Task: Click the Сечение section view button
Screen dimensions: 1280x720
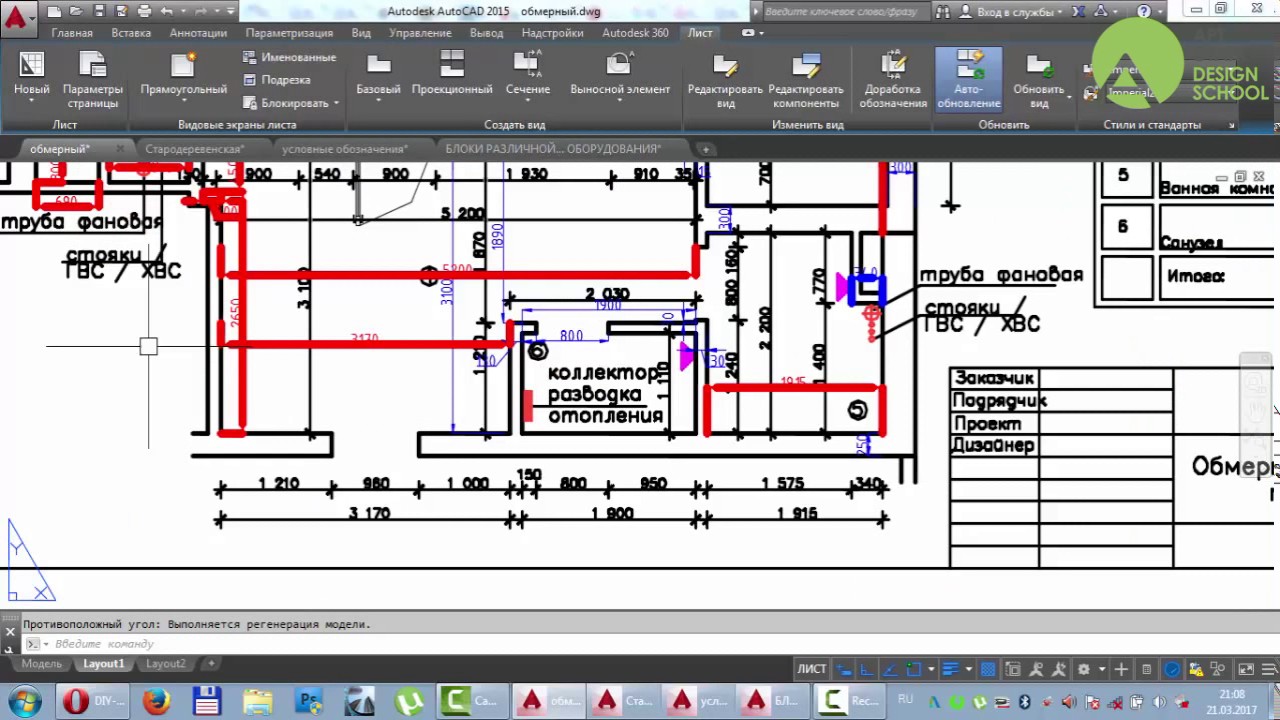Action: [x=527, y=77]
